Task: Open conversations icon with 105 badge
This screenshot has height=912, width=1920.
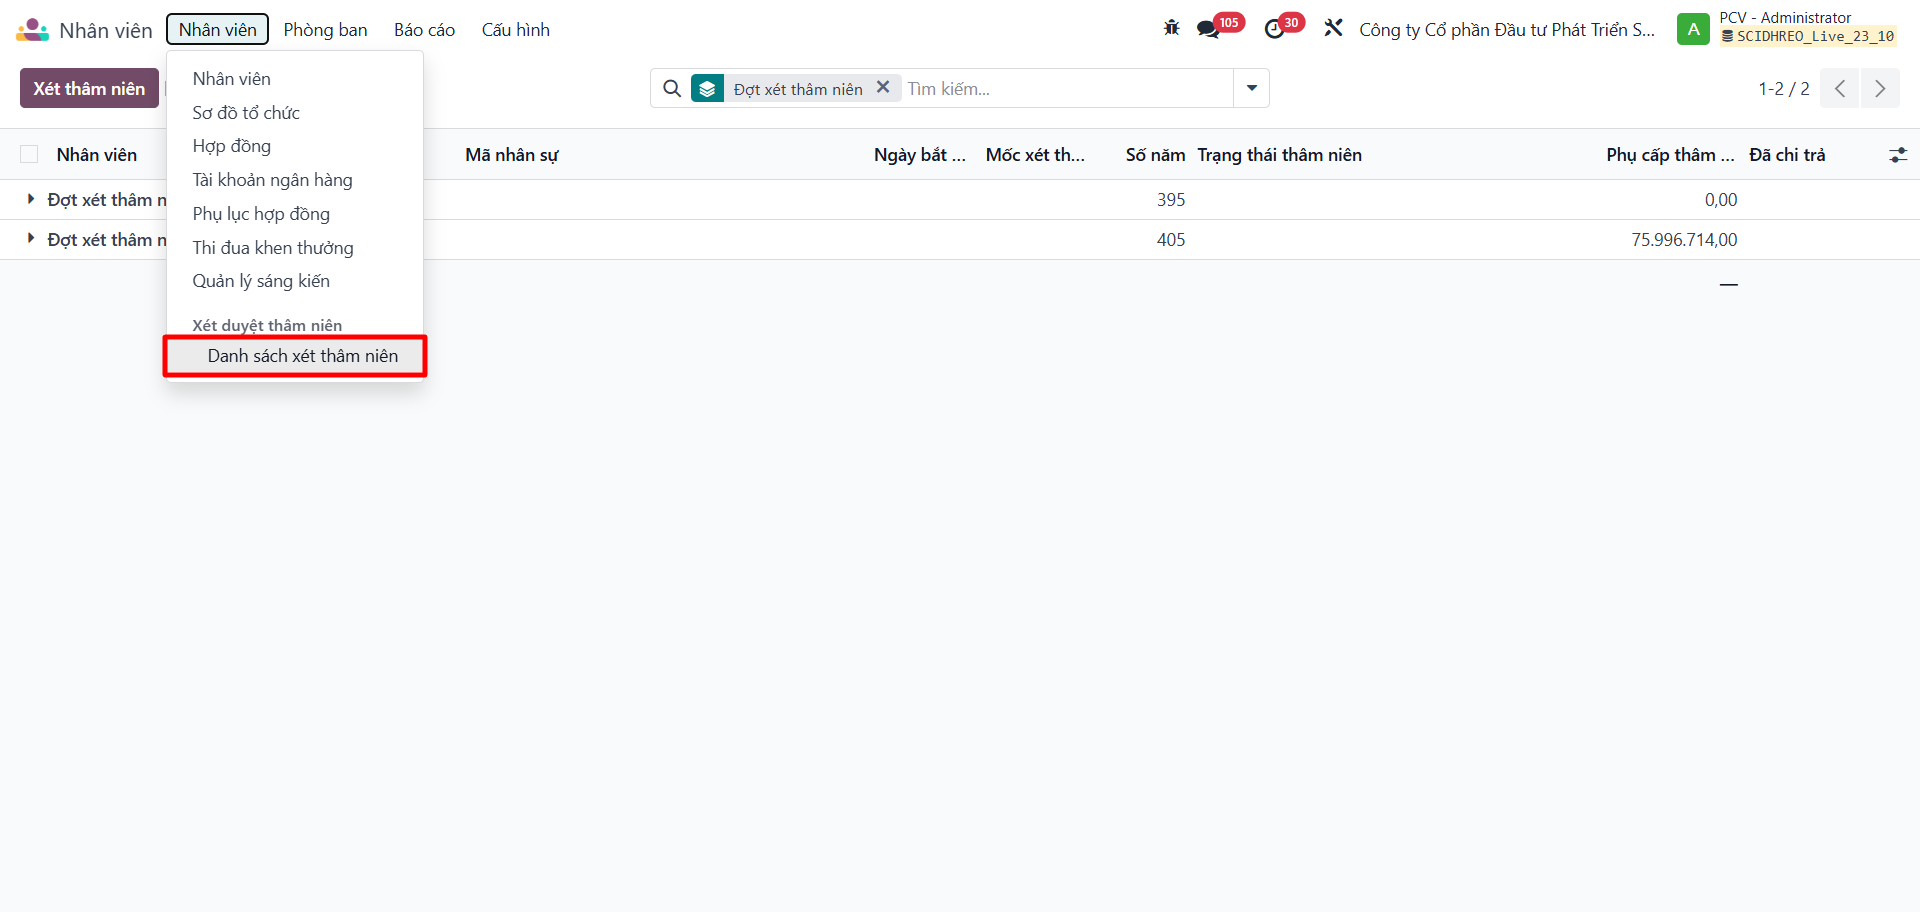Action: tap(1209, 29)
